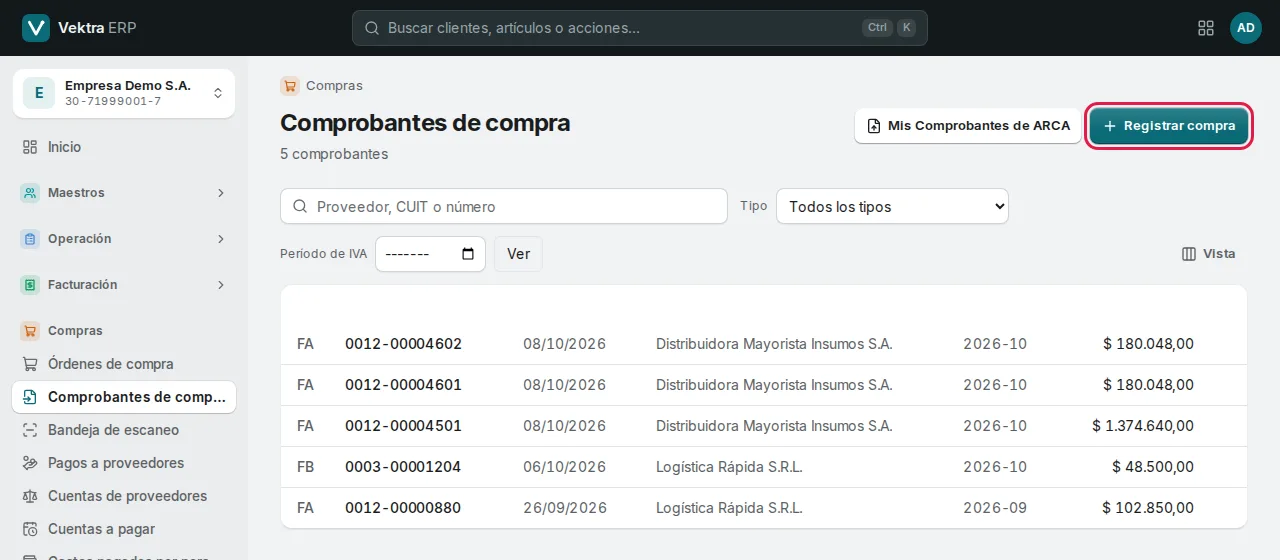Click the E company initial badge
This screenshot has height=560, width=1280.
tap(39, 93)
